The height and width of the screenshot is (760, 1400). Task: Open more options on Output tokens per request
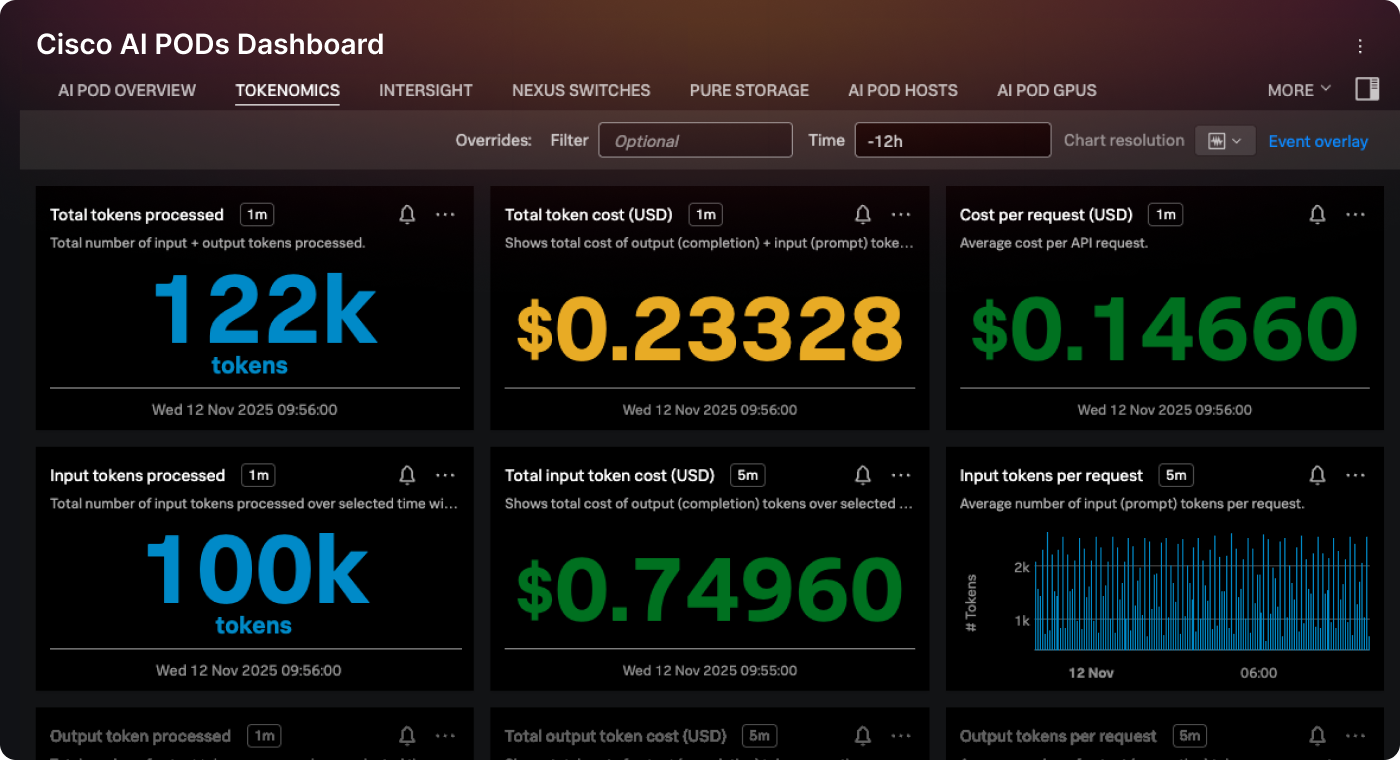[1355, 736]
